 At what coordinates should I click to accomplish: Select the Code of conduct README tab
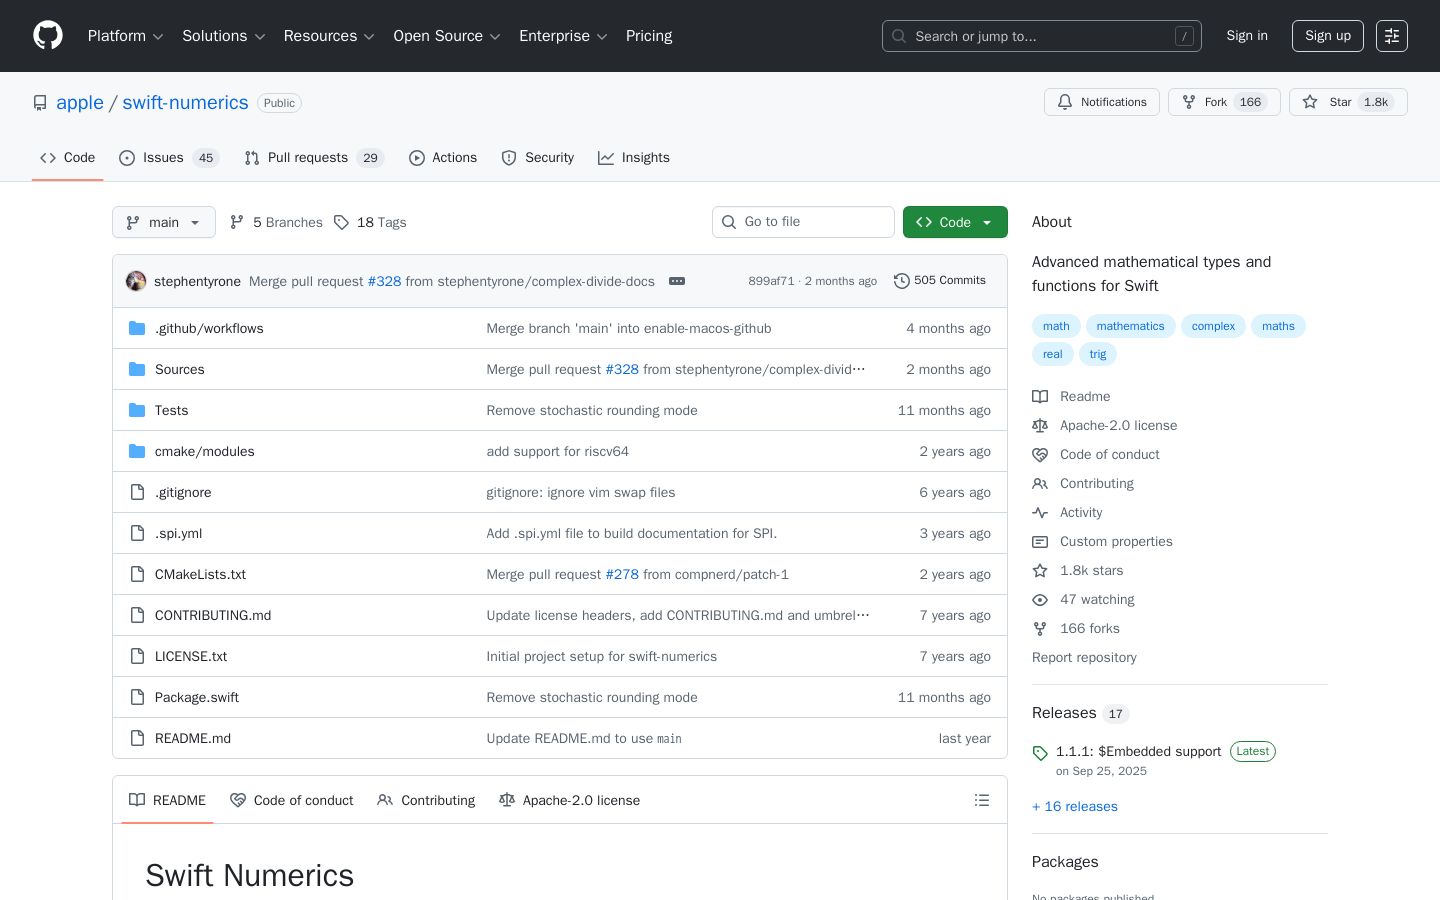click(292, 800)
